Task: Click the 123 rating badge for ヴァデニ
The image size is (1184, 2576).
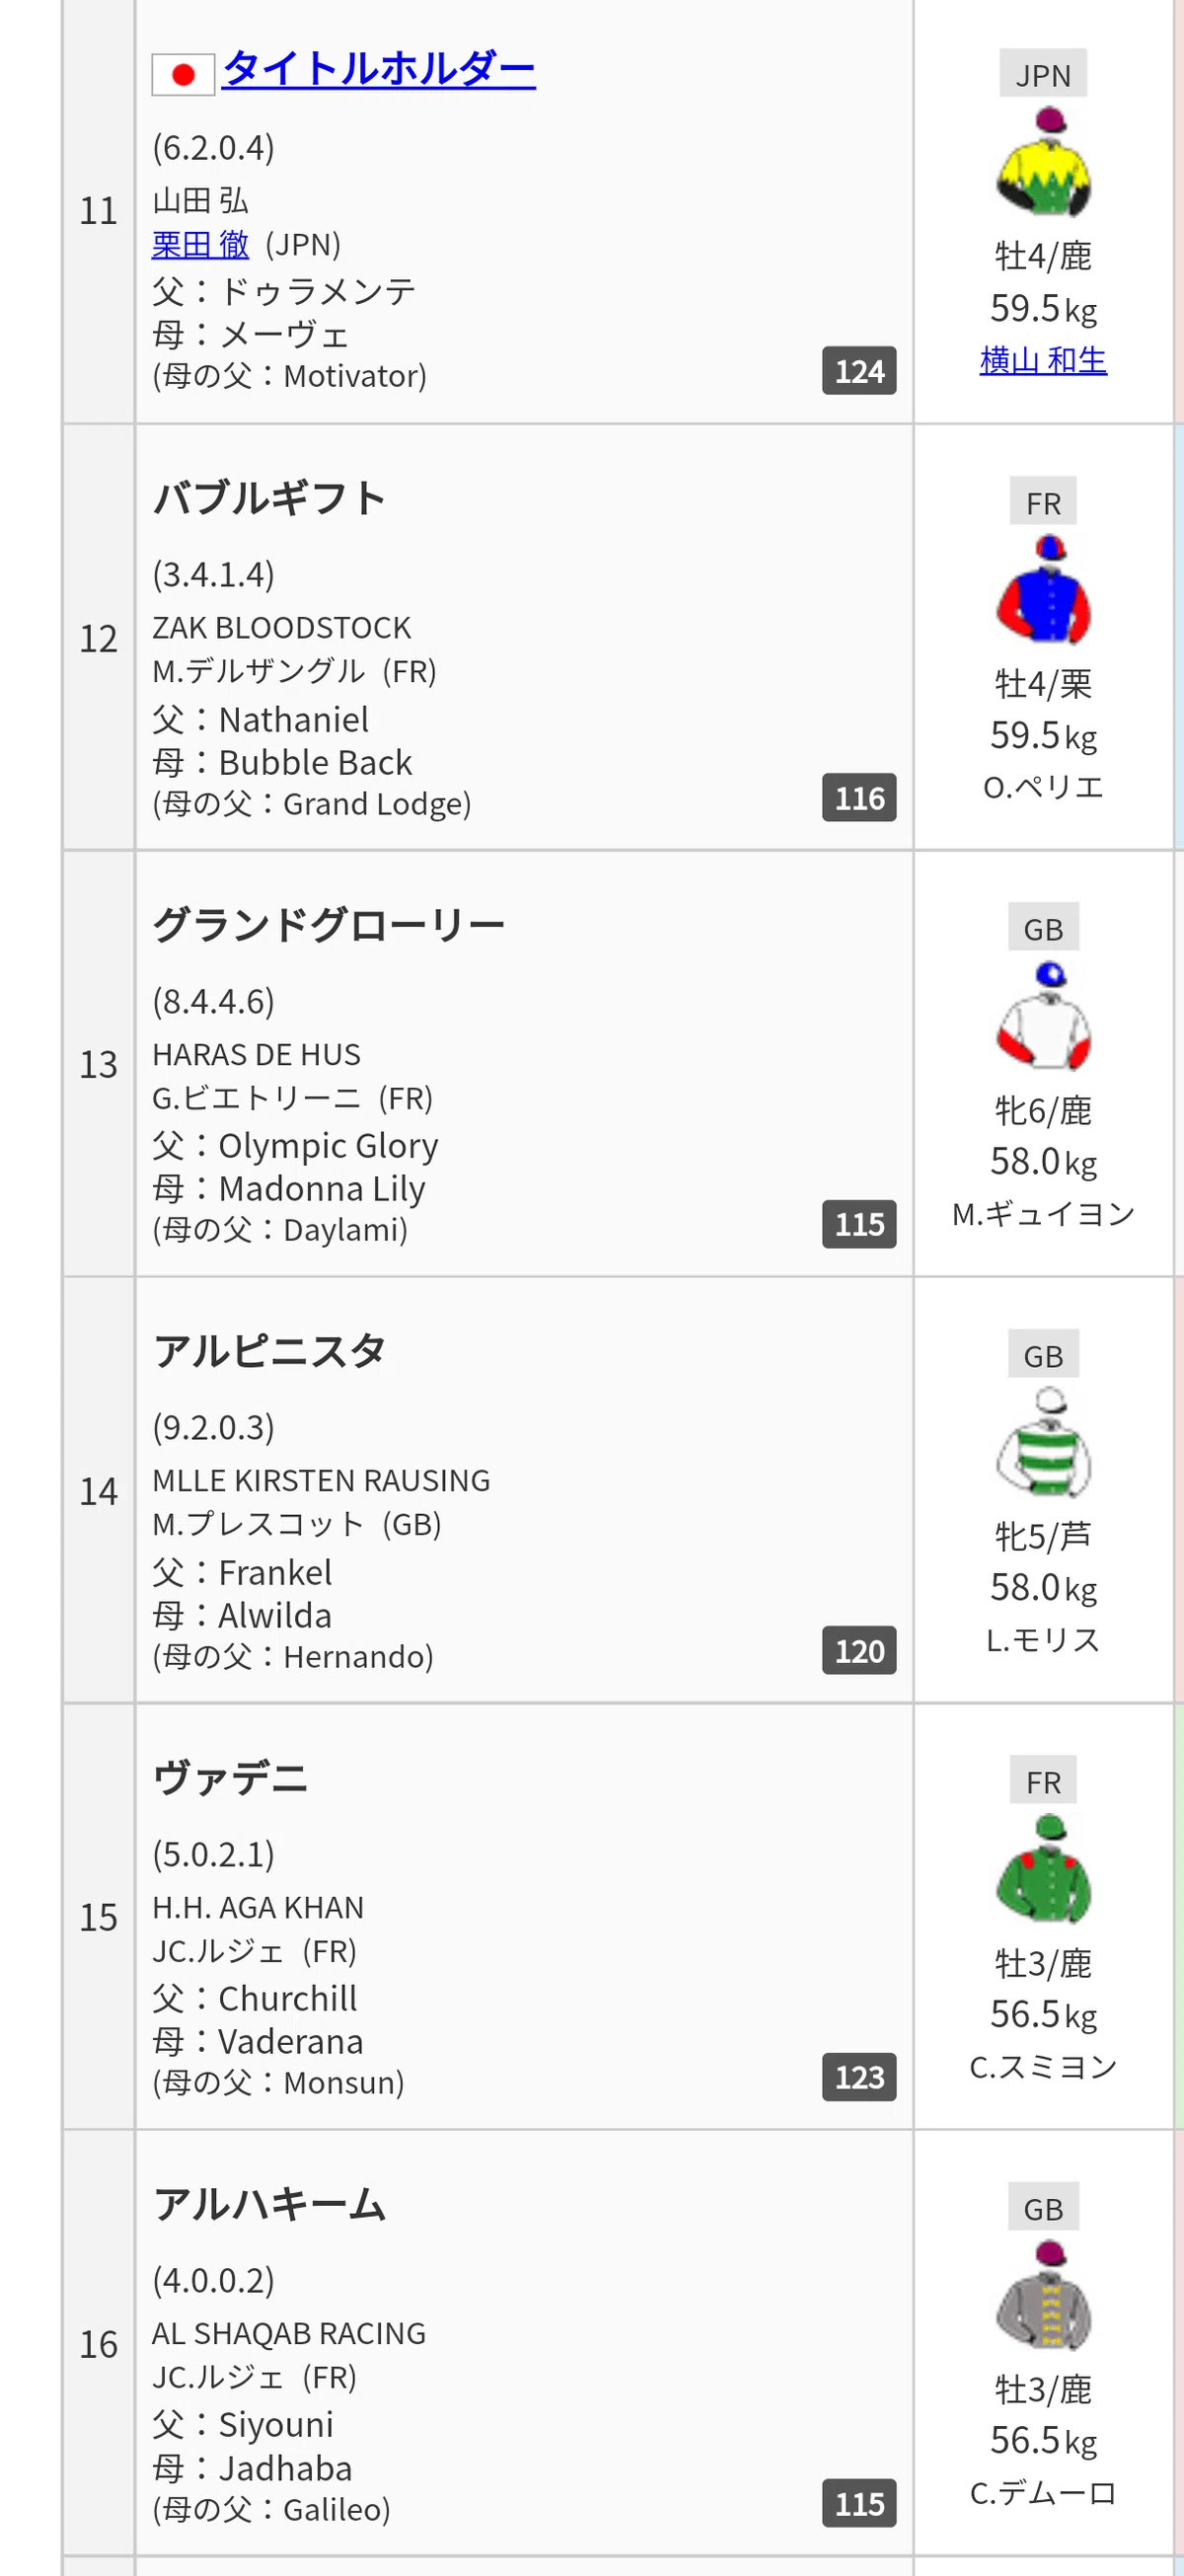Action: pos(859,2077)
